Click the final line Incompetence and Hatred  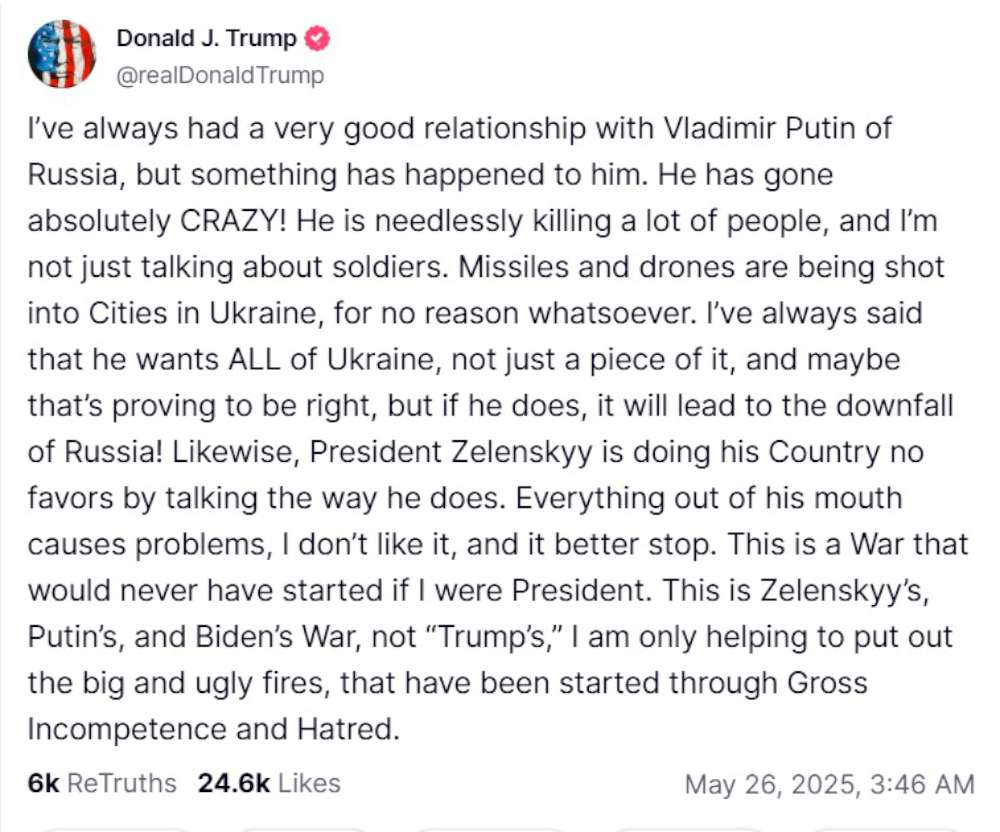(214, 729)
